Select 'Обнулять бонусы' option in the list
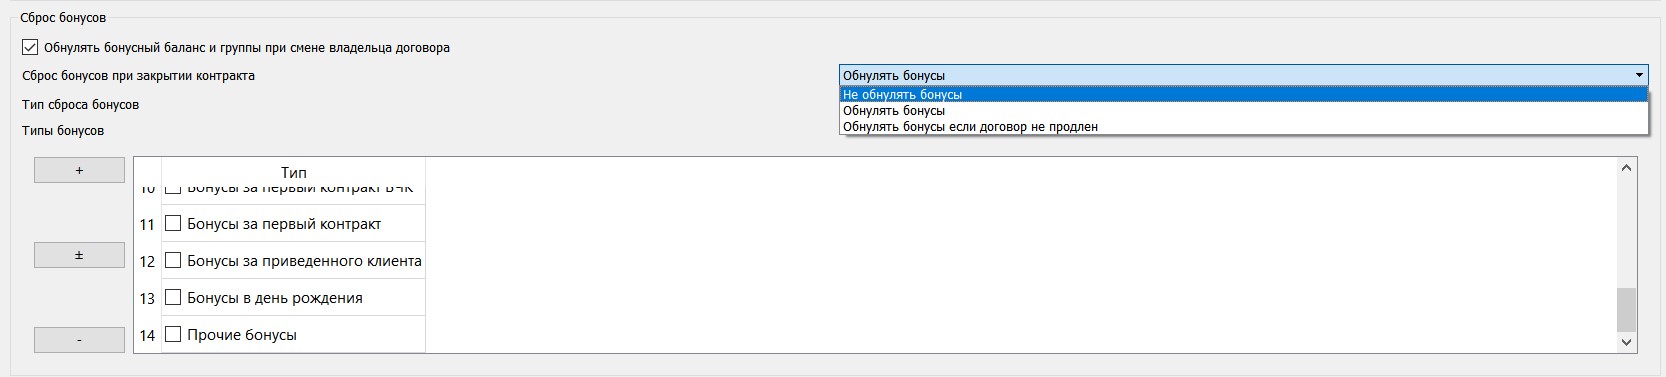 1243,110
